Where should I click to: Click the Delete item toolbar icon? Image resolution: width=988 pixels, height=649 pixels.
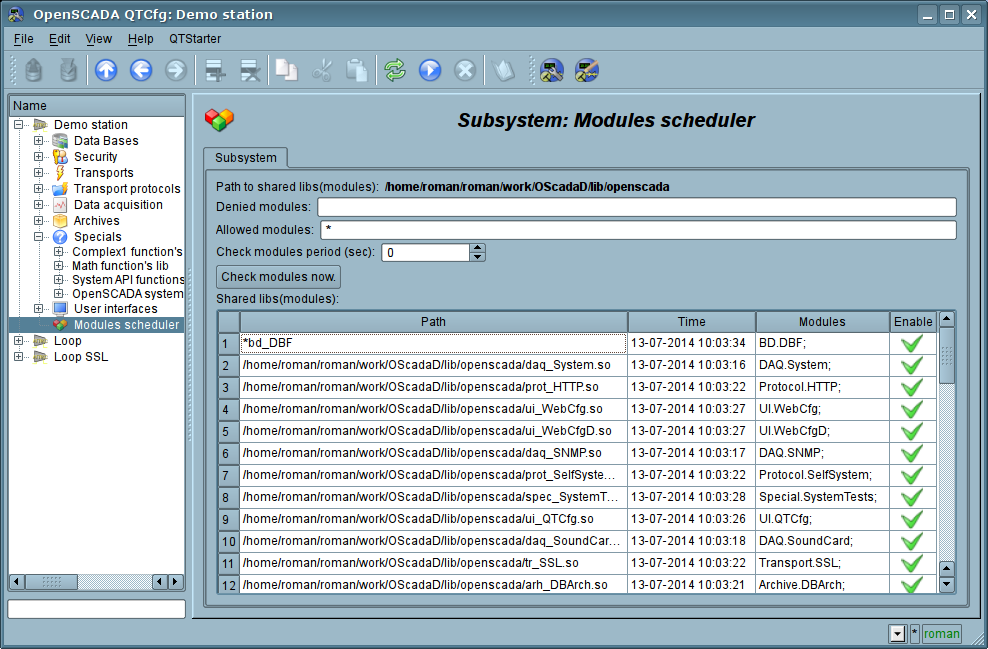[250, 70]
